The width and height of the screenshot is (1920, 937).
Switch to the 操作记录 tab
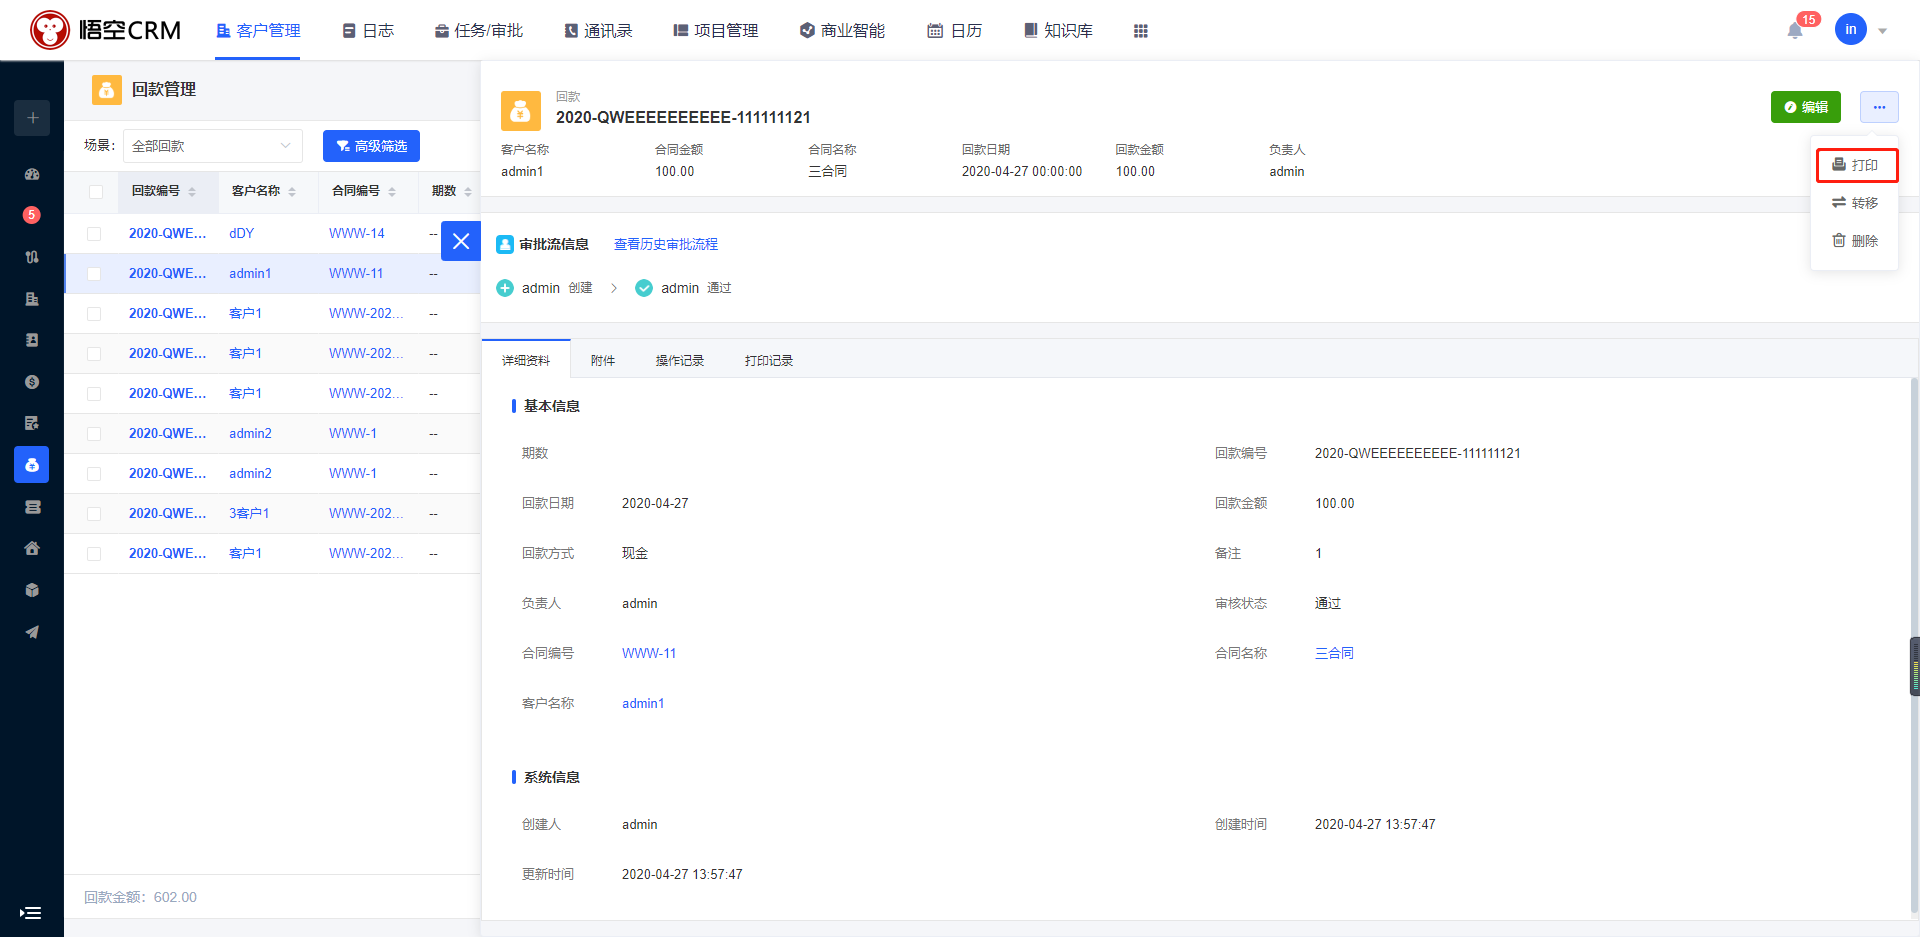tap(680, 361)
